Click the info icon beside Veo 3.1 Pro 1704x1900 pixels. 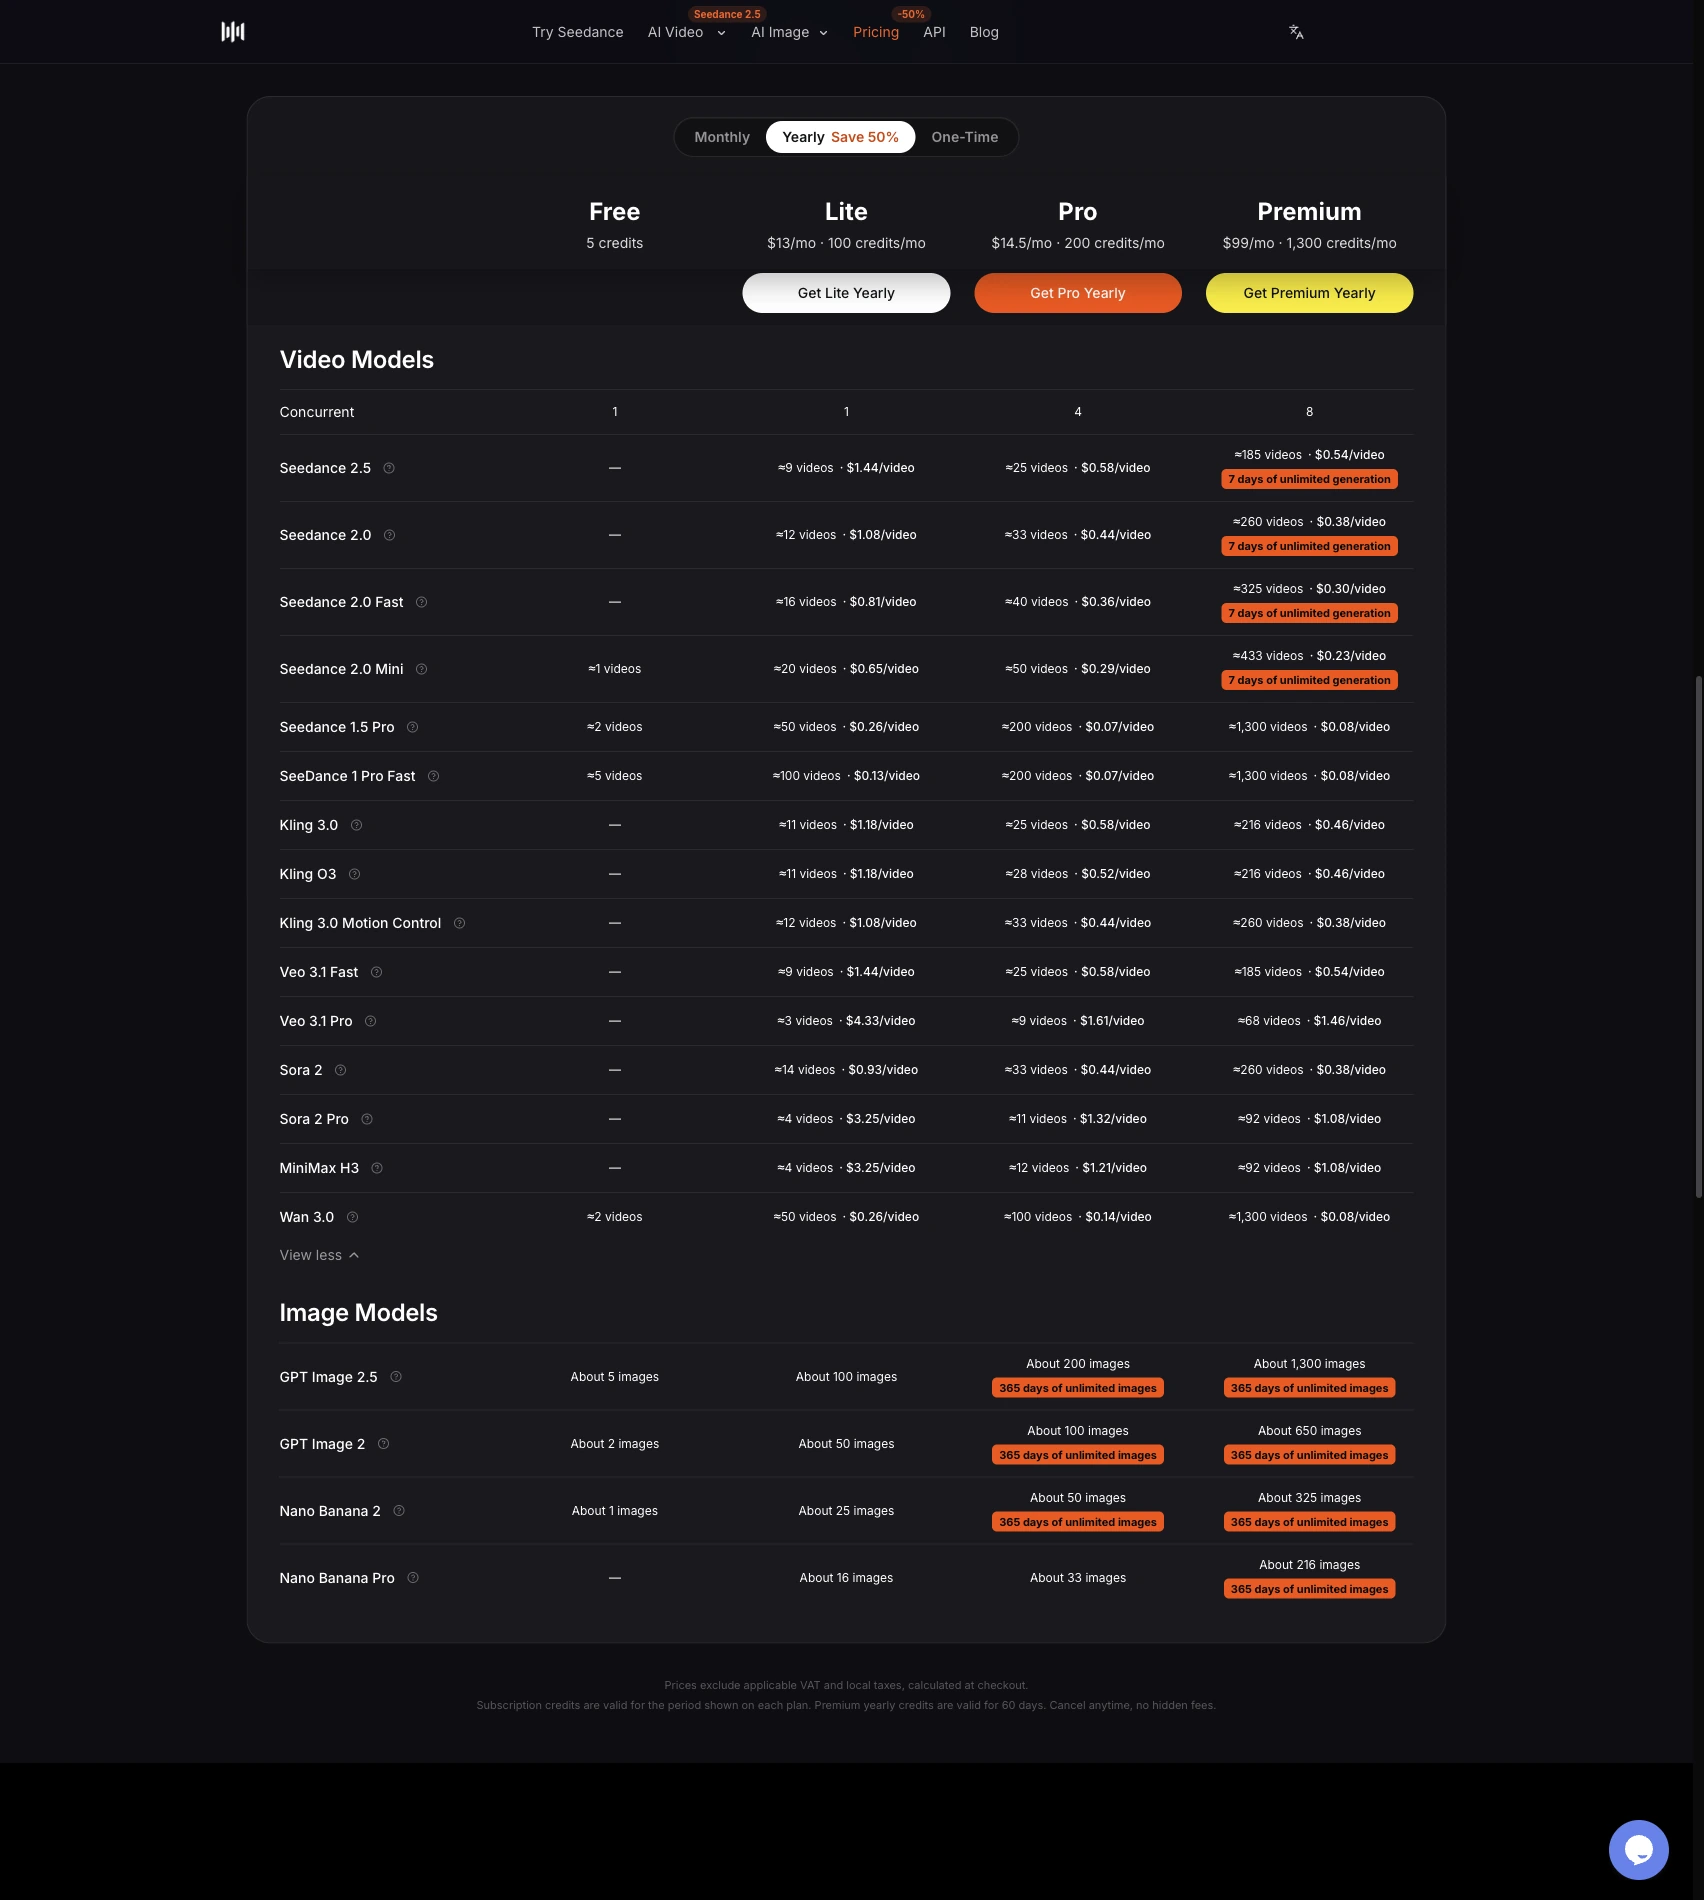click(x=370, y=1021)
